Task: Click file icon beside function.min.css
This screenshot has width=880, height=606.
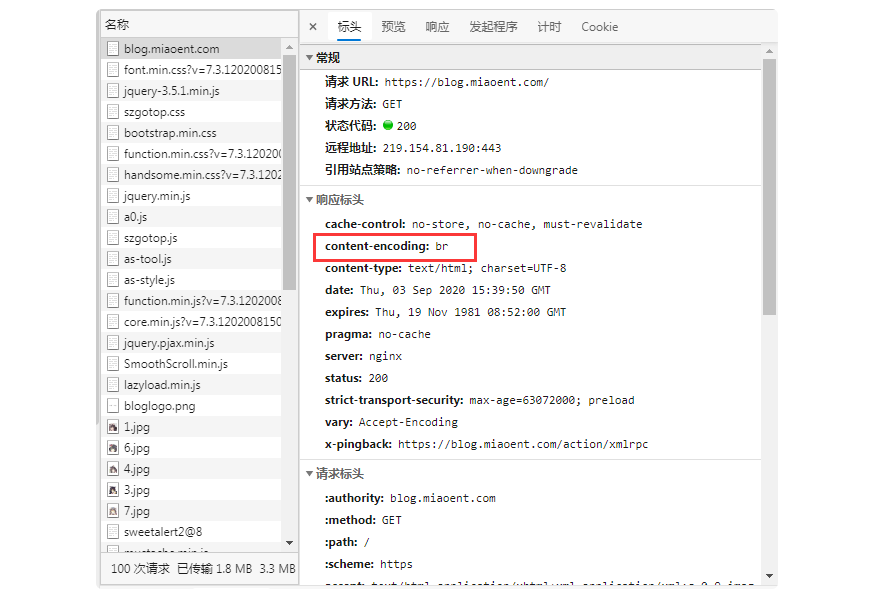Action: click(113, 154)
